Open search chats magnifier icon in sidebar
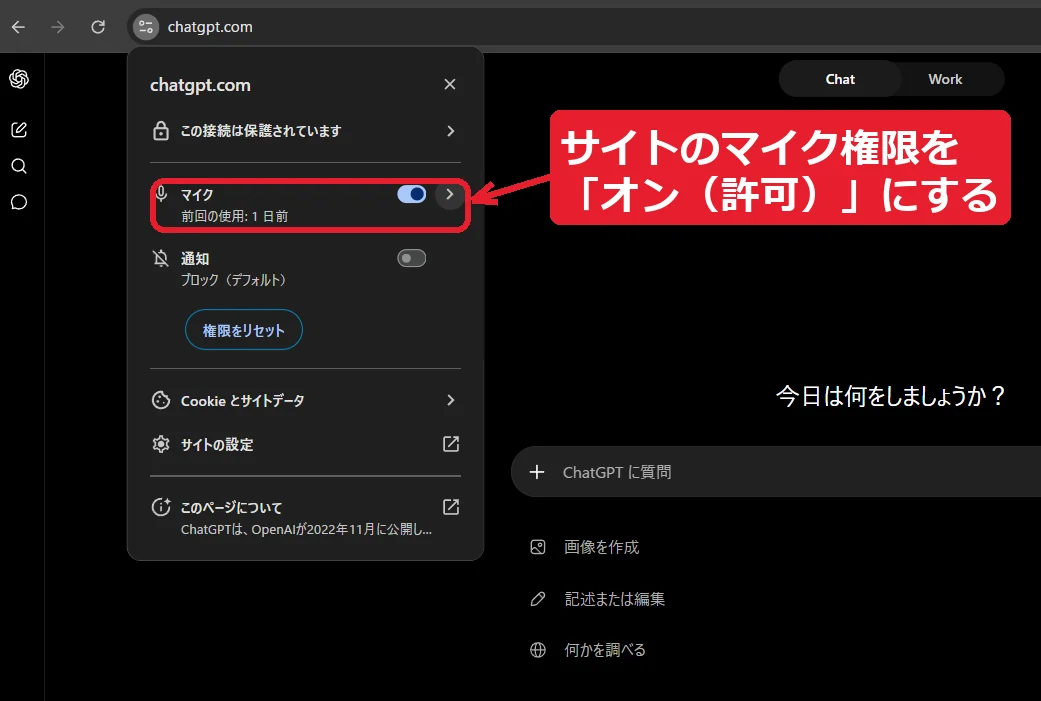The image size is (1041, 701). click(19, 166)
